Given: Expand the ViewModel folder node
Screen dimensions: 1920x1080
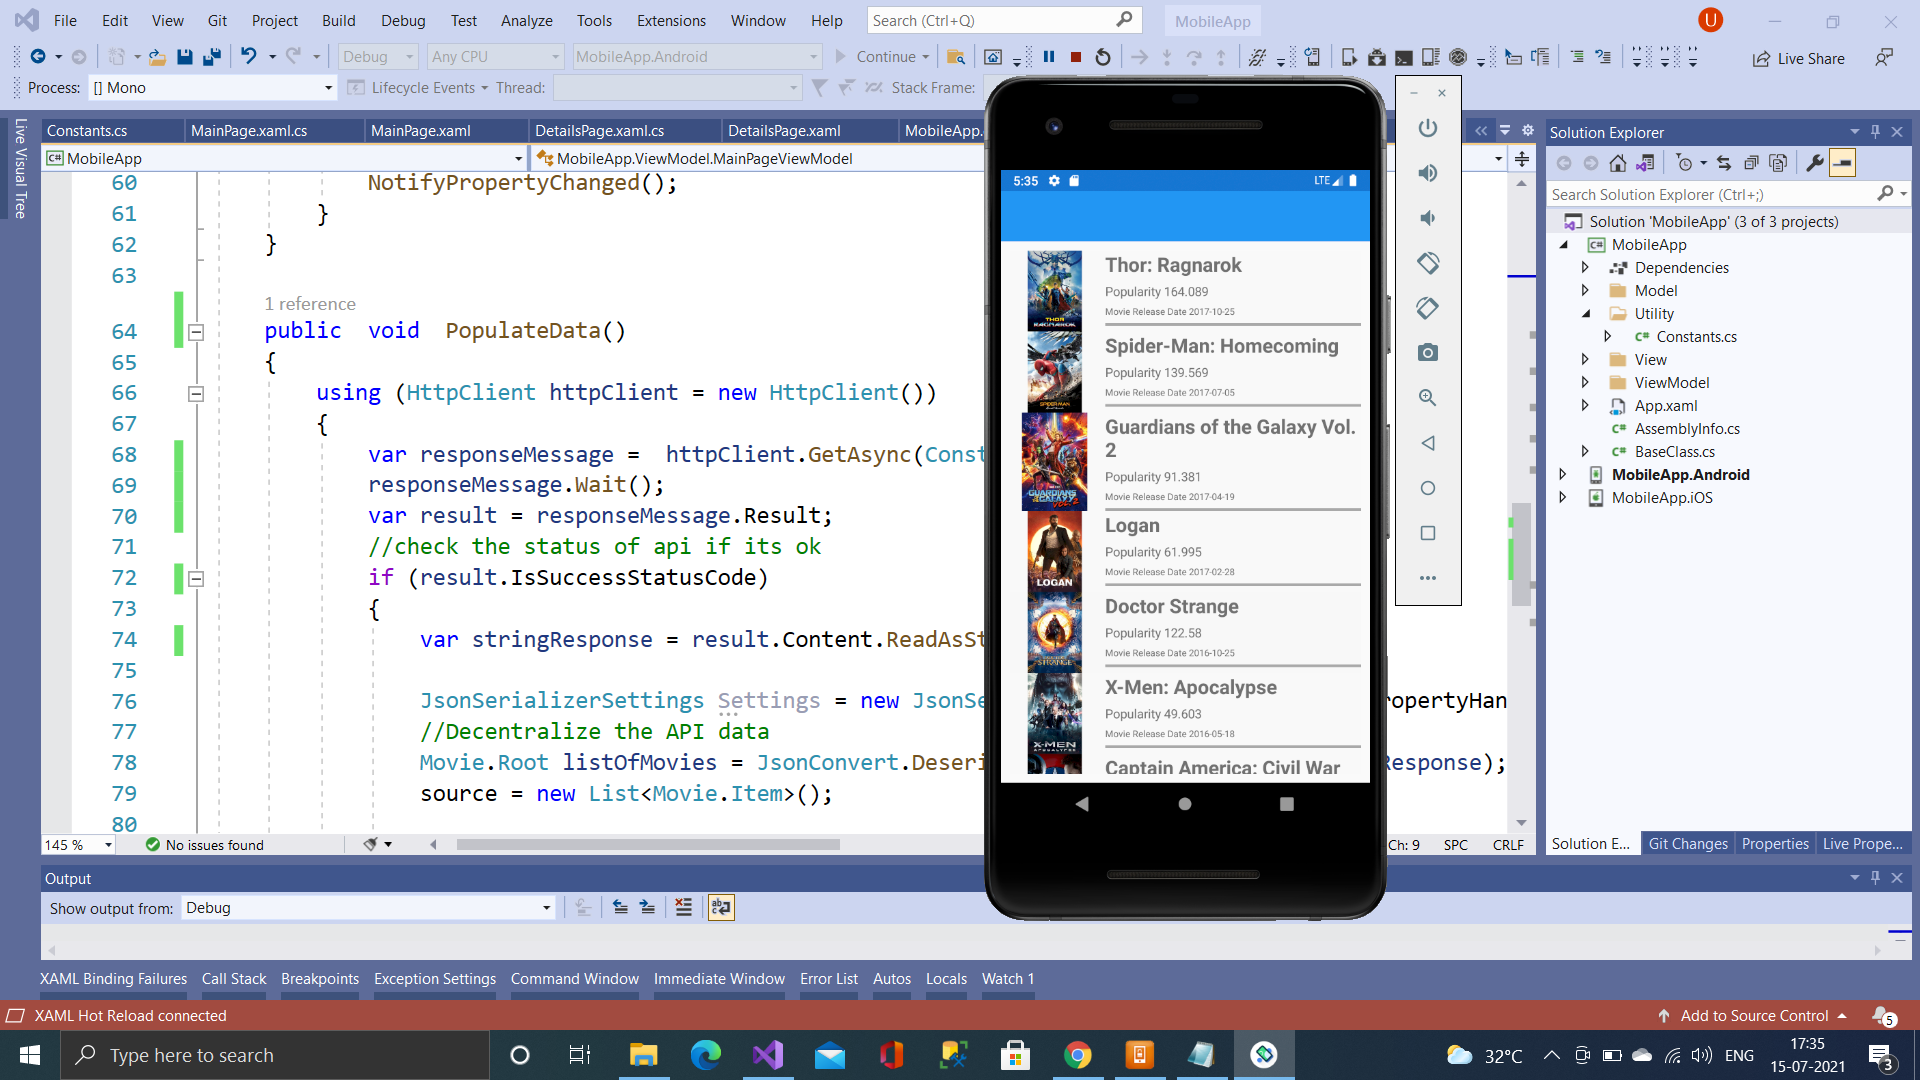Looking at the screenshot, I should [x=1585, y=383].
